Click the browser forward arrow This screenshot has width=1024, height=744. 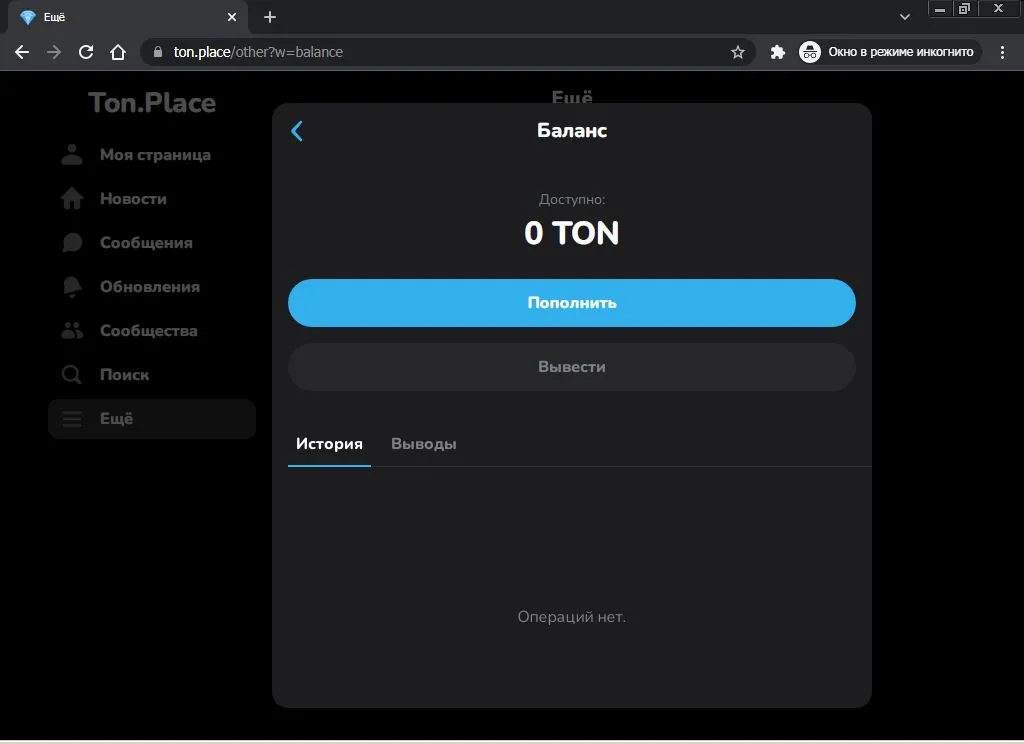pyautogui.click(x=54, y=52)
